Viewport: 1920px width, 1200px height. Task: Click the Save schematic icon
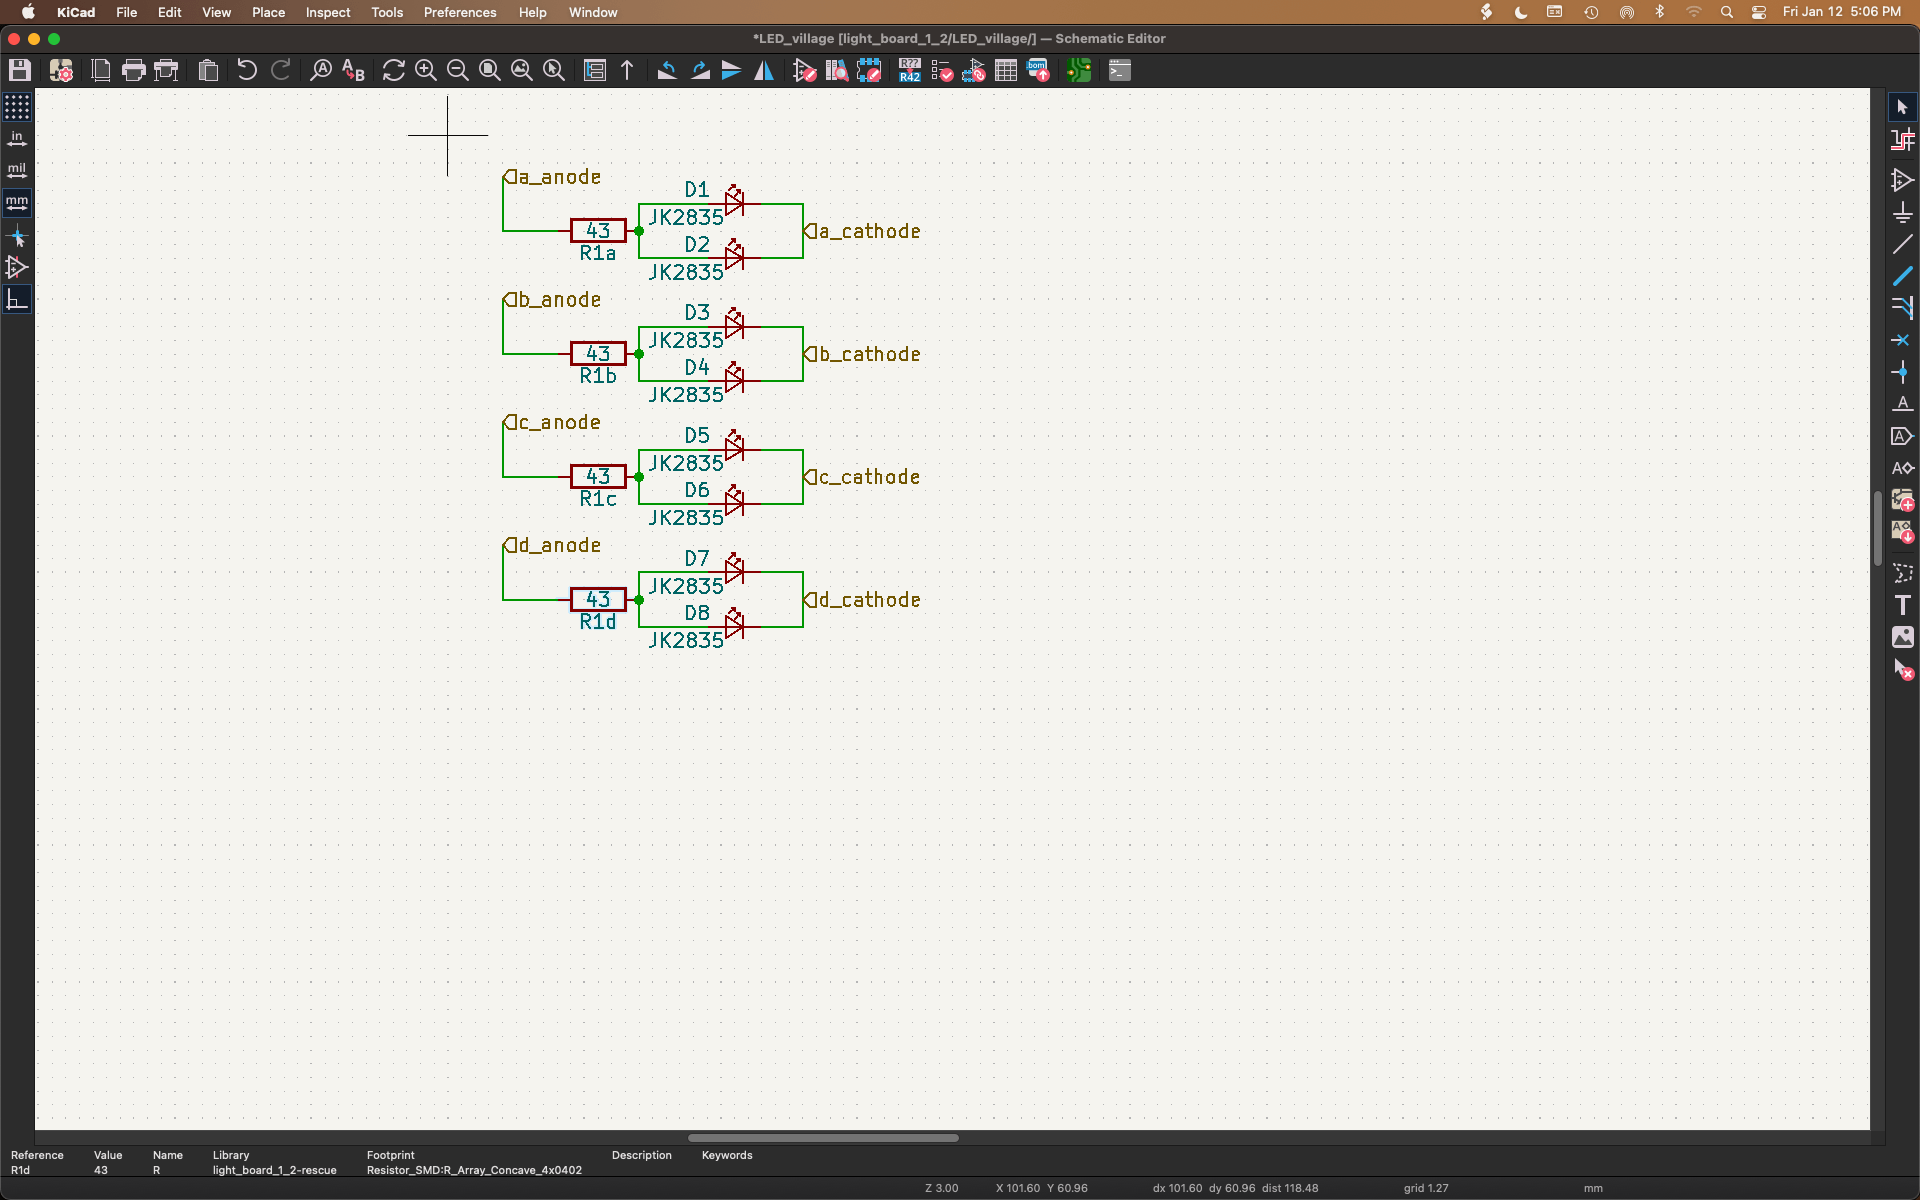point(20,70)
